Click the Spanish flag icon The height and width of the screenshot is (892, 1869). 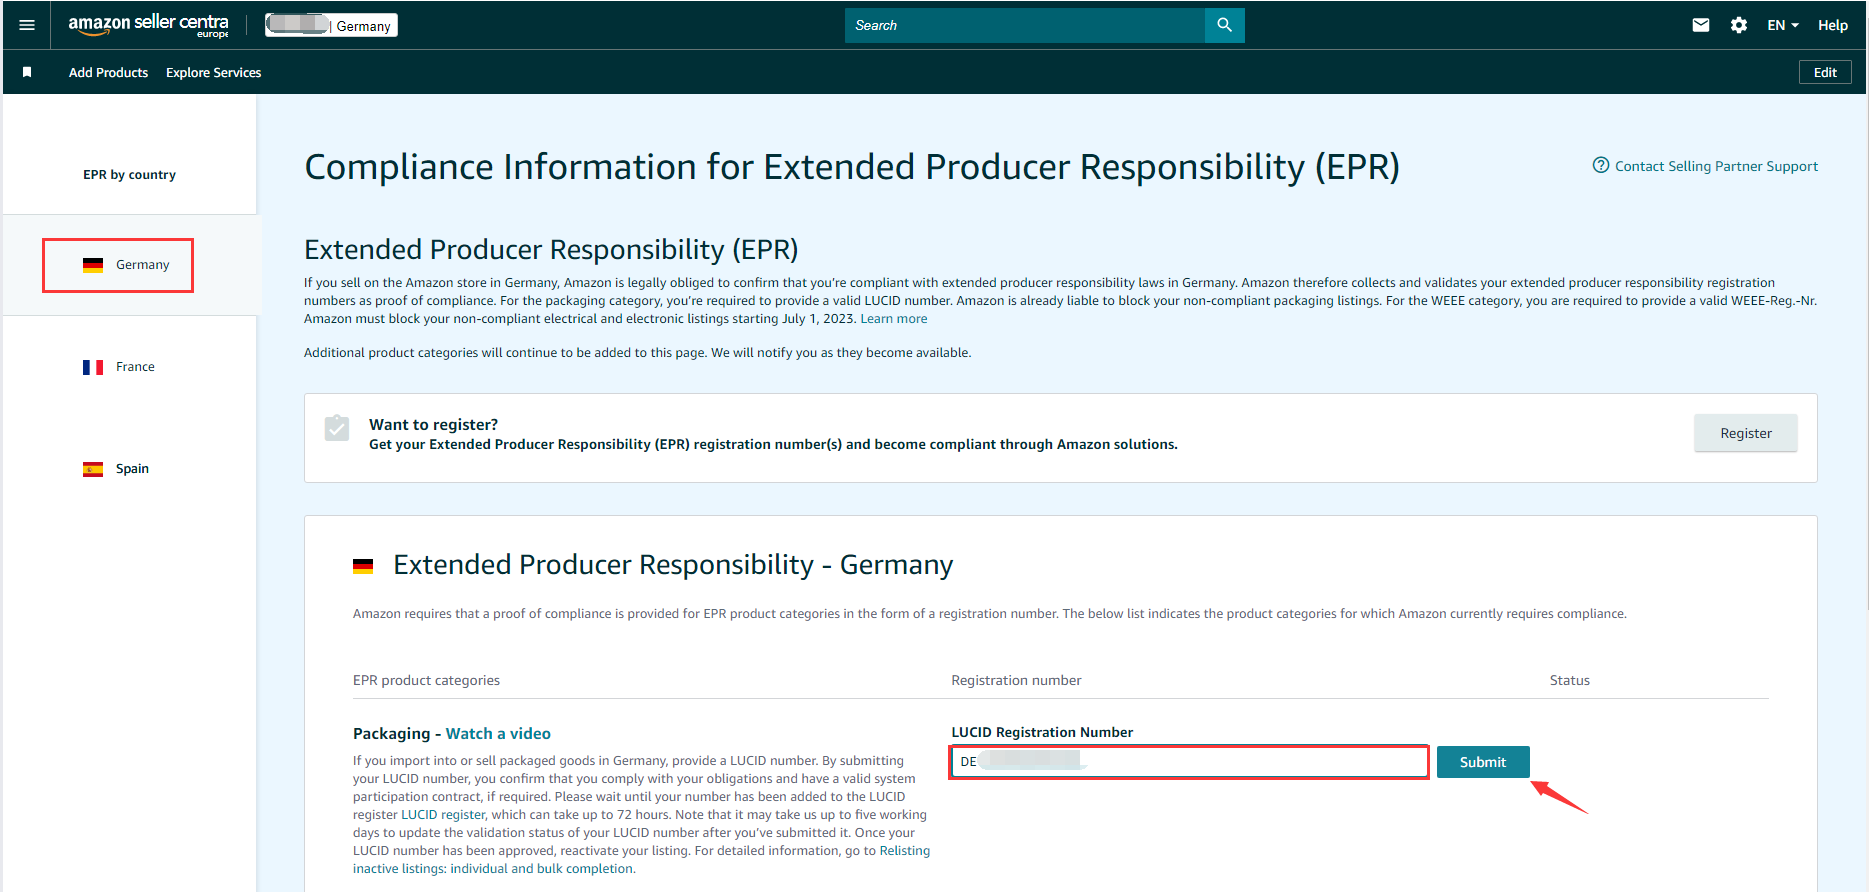pos(93,469)
